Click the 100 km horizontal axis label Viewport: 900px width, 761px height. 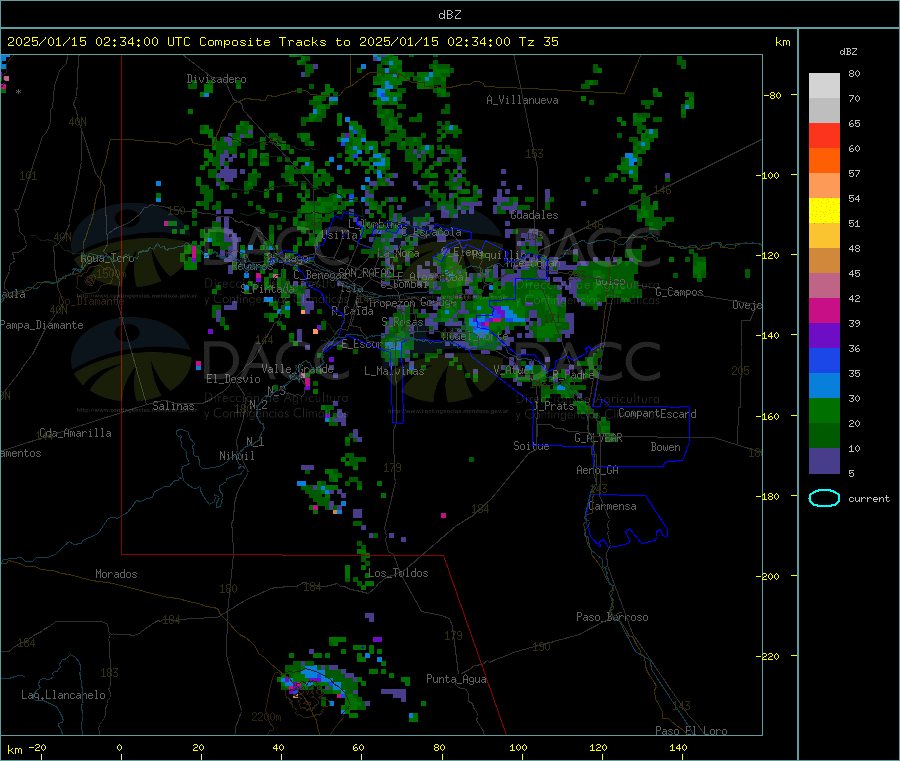tap(518, 747)
